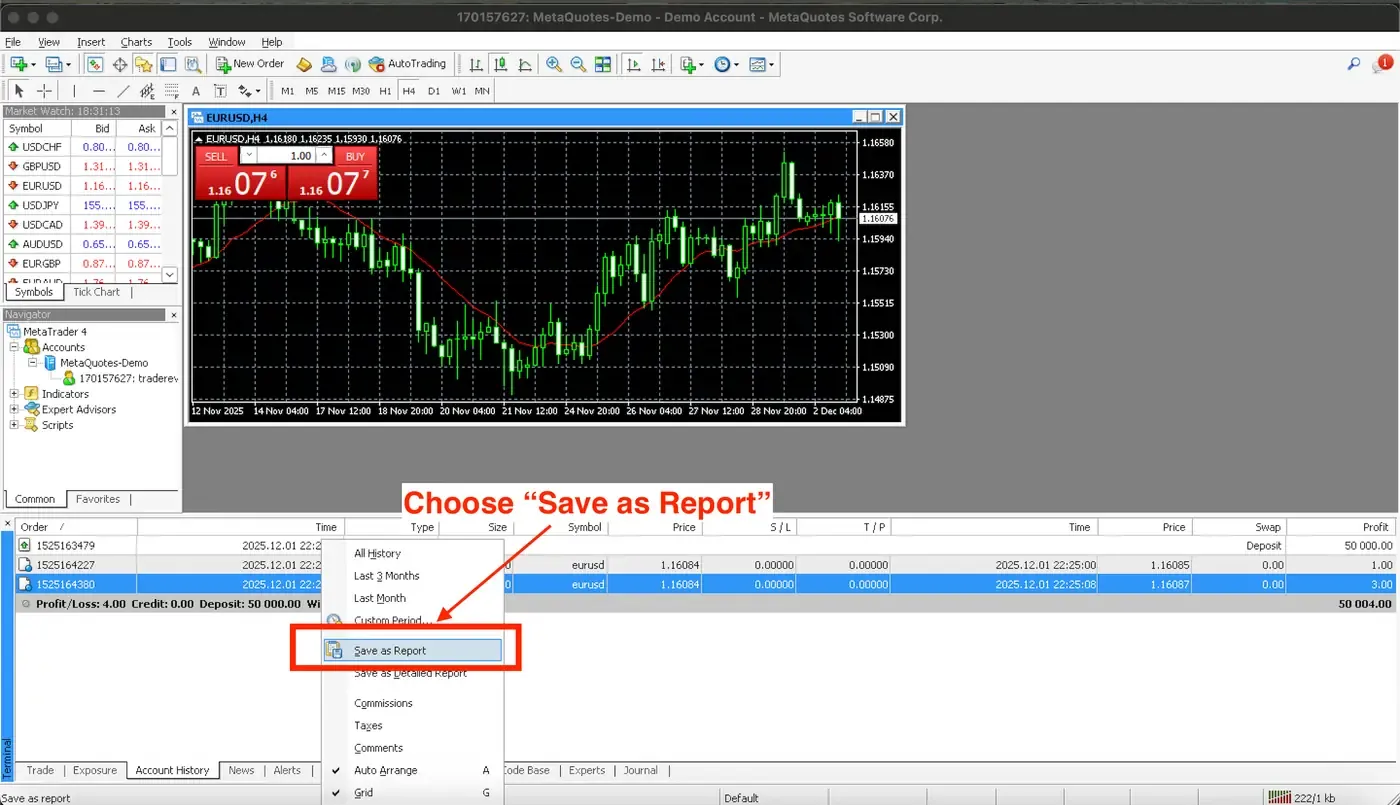Viewport: 1400px width, 805px height.
Task: Click the zoom in magnifier icon
Action: click(553, 64)
